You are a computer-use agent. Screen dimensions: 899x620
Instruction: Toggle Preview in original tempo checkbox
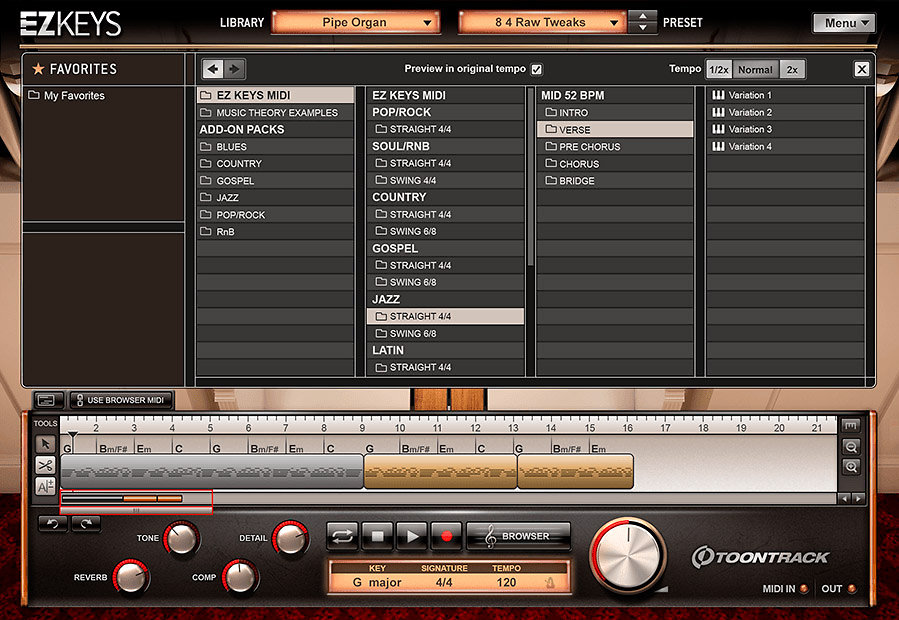click(537, 69)
